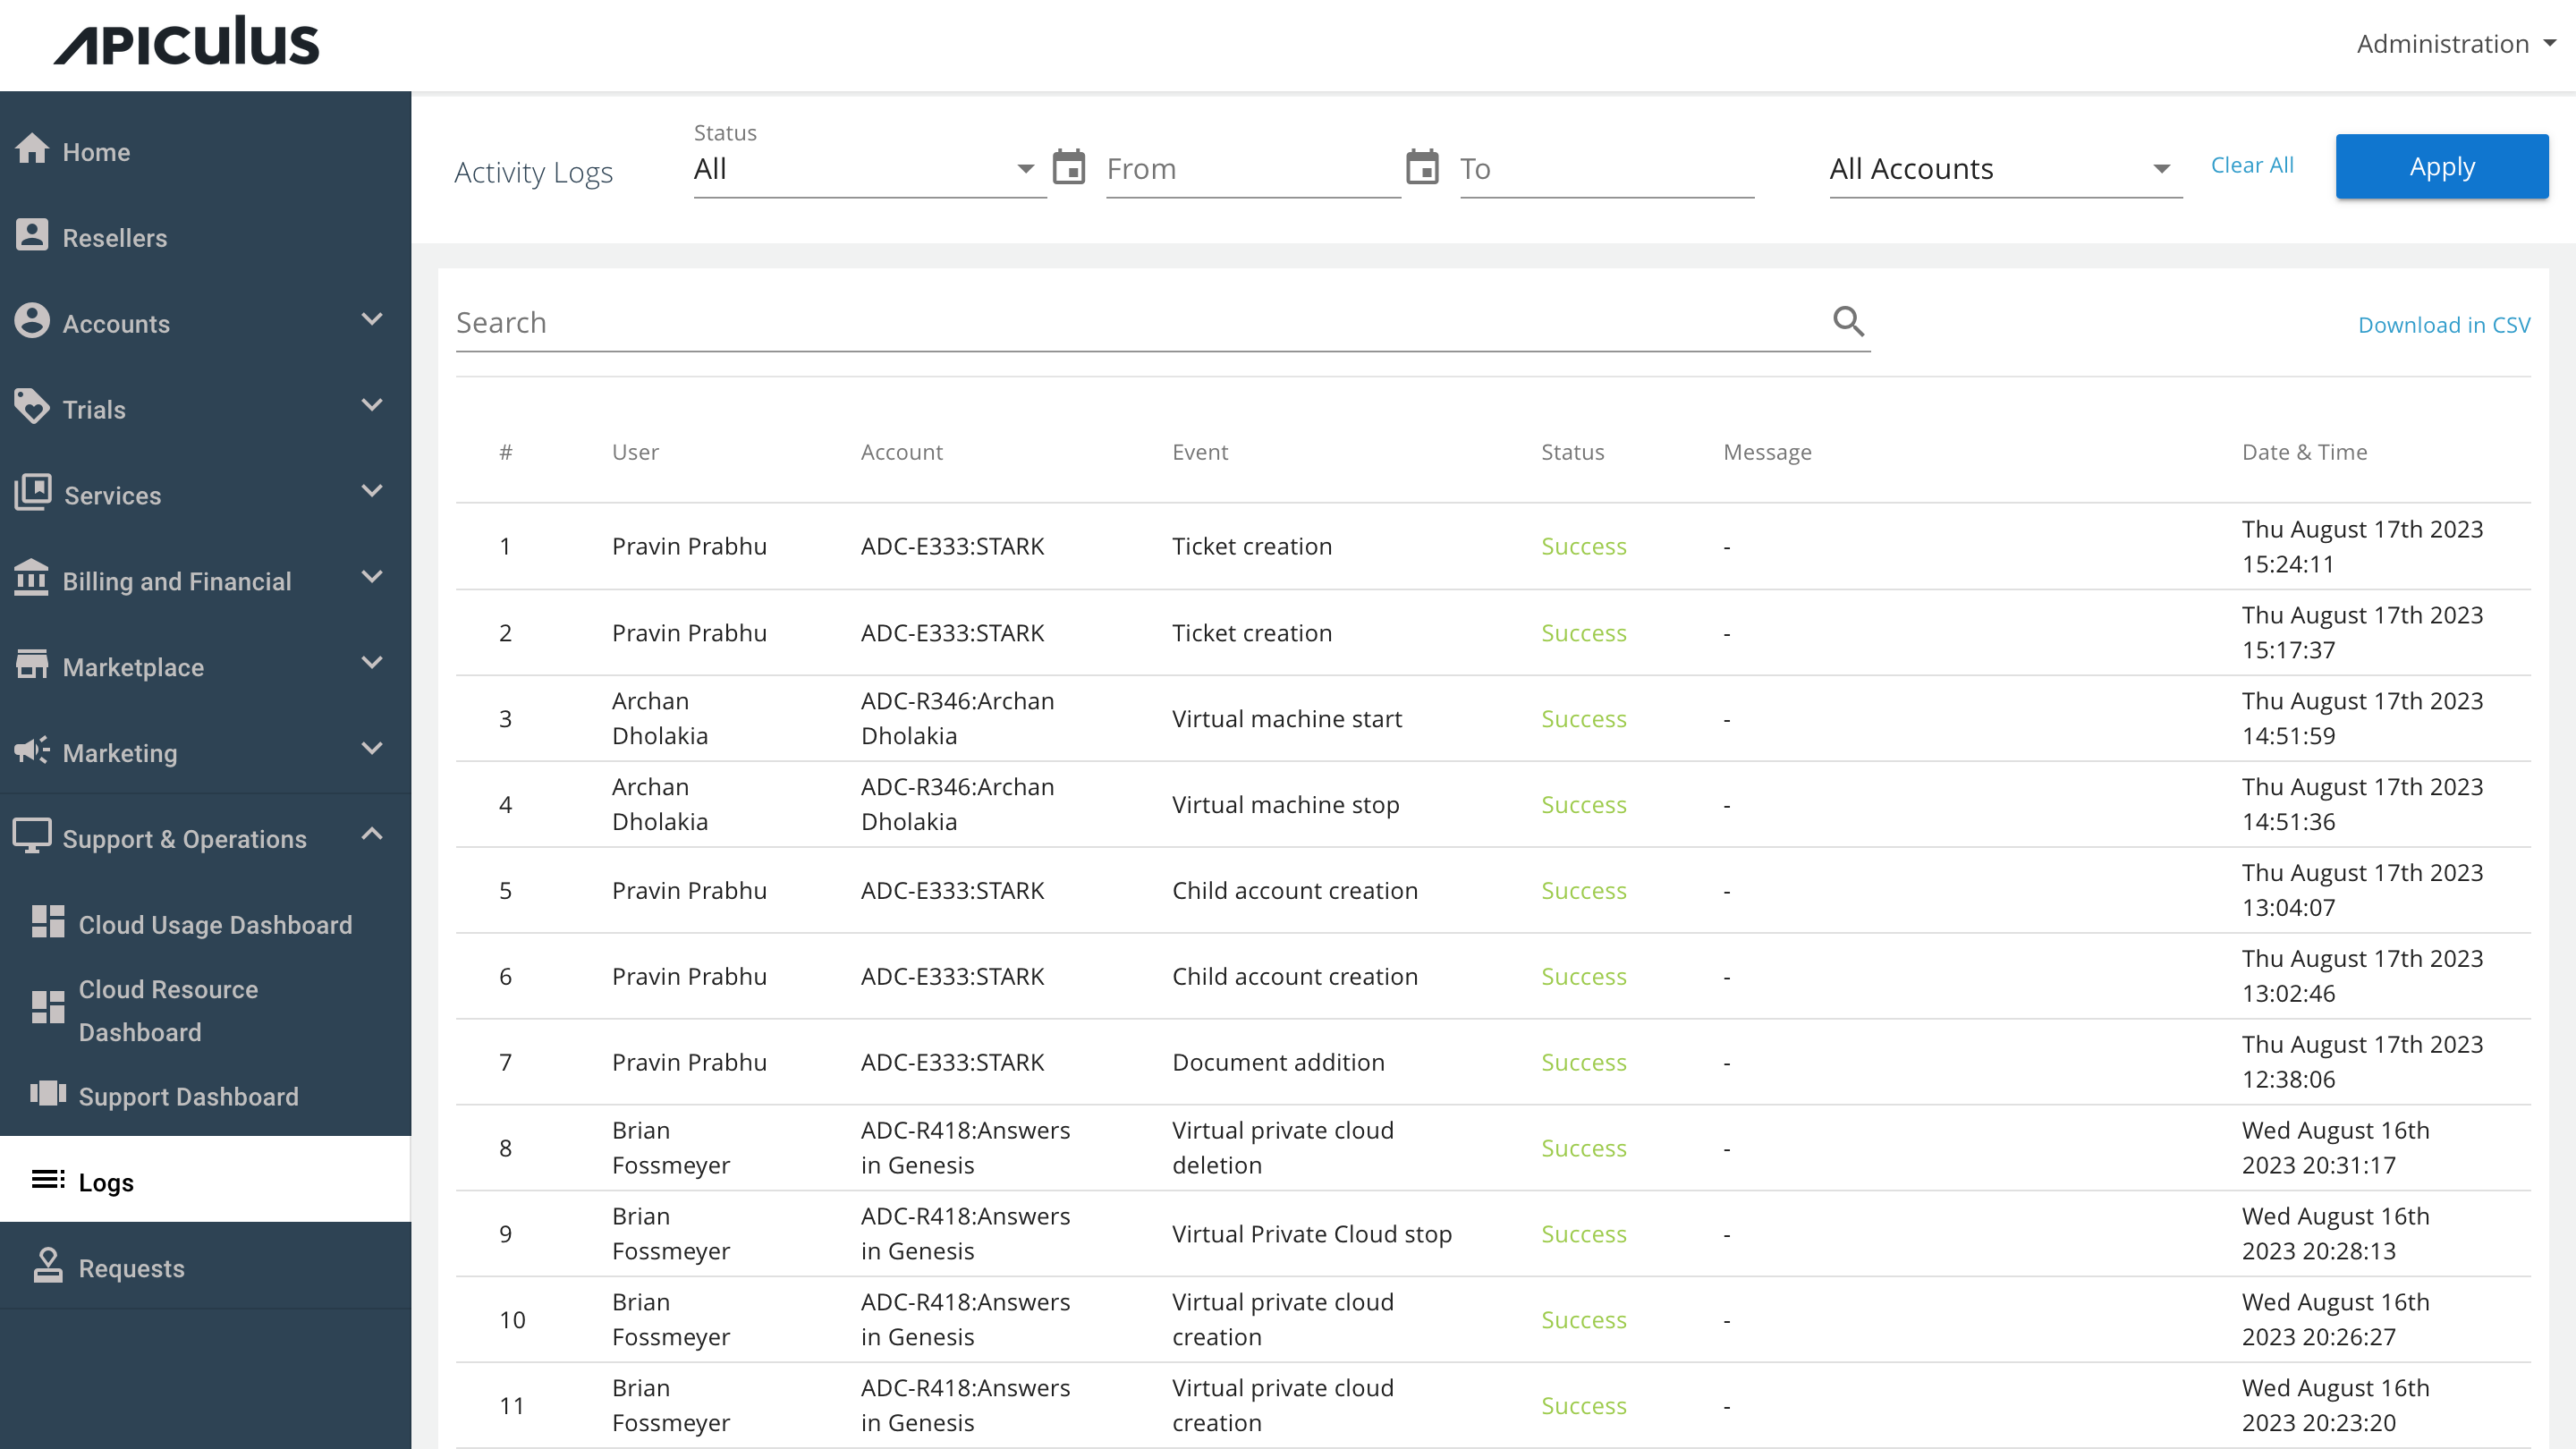This screenshot has width=2576, height=1449.
Task: Click the Message column header
Action: (1767, 453)
